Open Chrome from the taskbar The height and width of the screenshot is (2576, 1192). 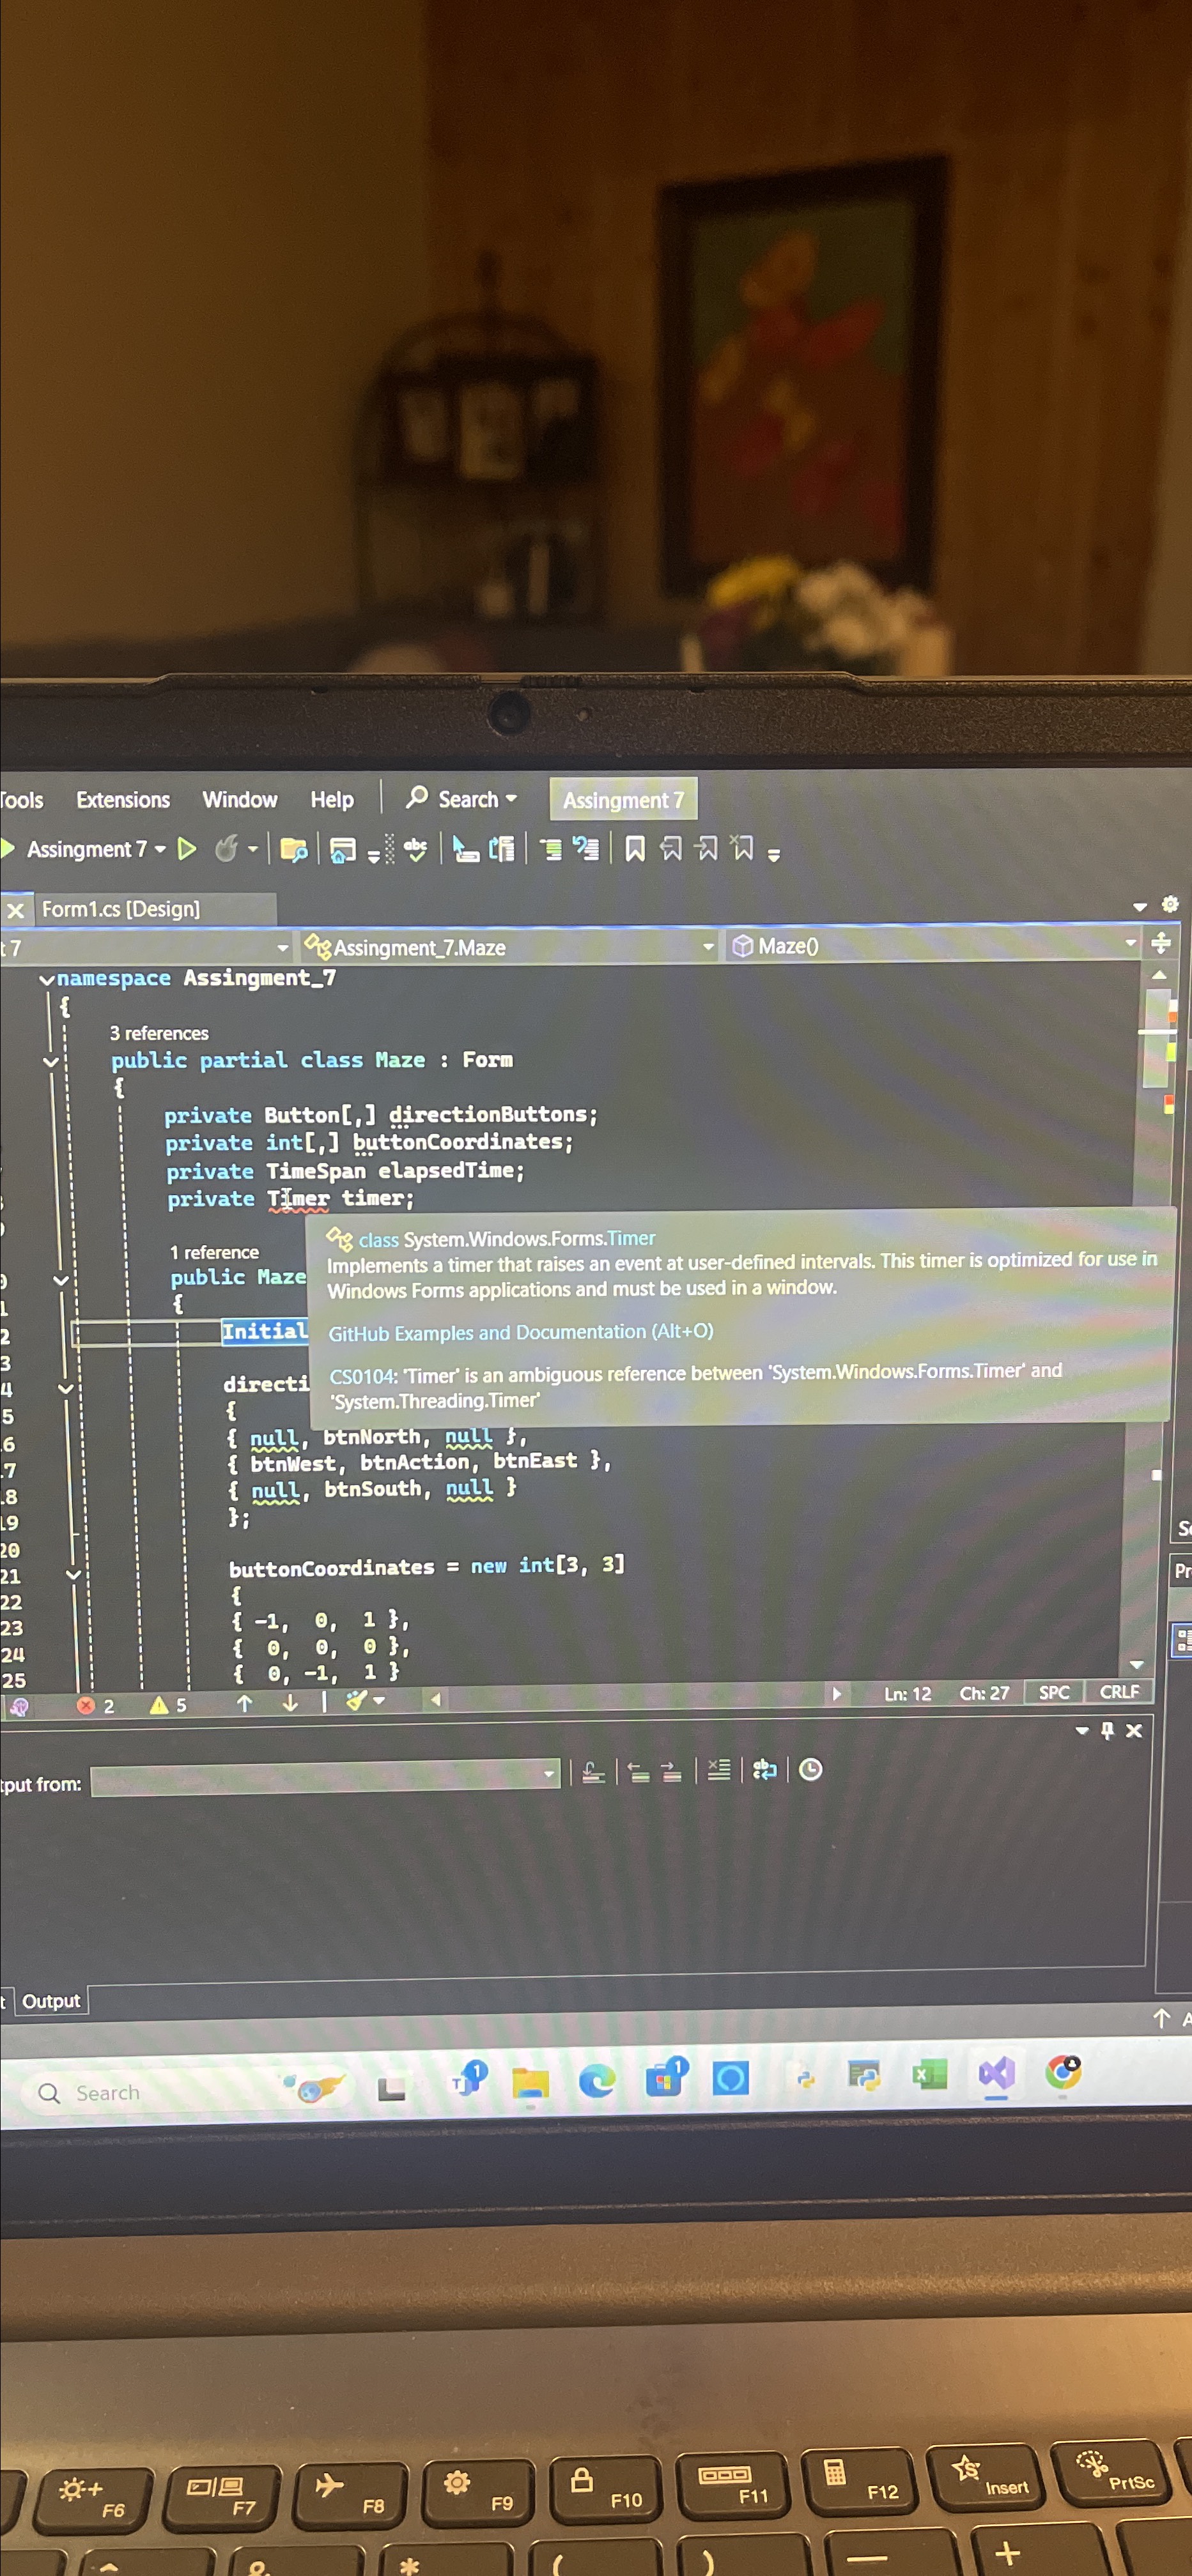(x=1063, y=2072)
